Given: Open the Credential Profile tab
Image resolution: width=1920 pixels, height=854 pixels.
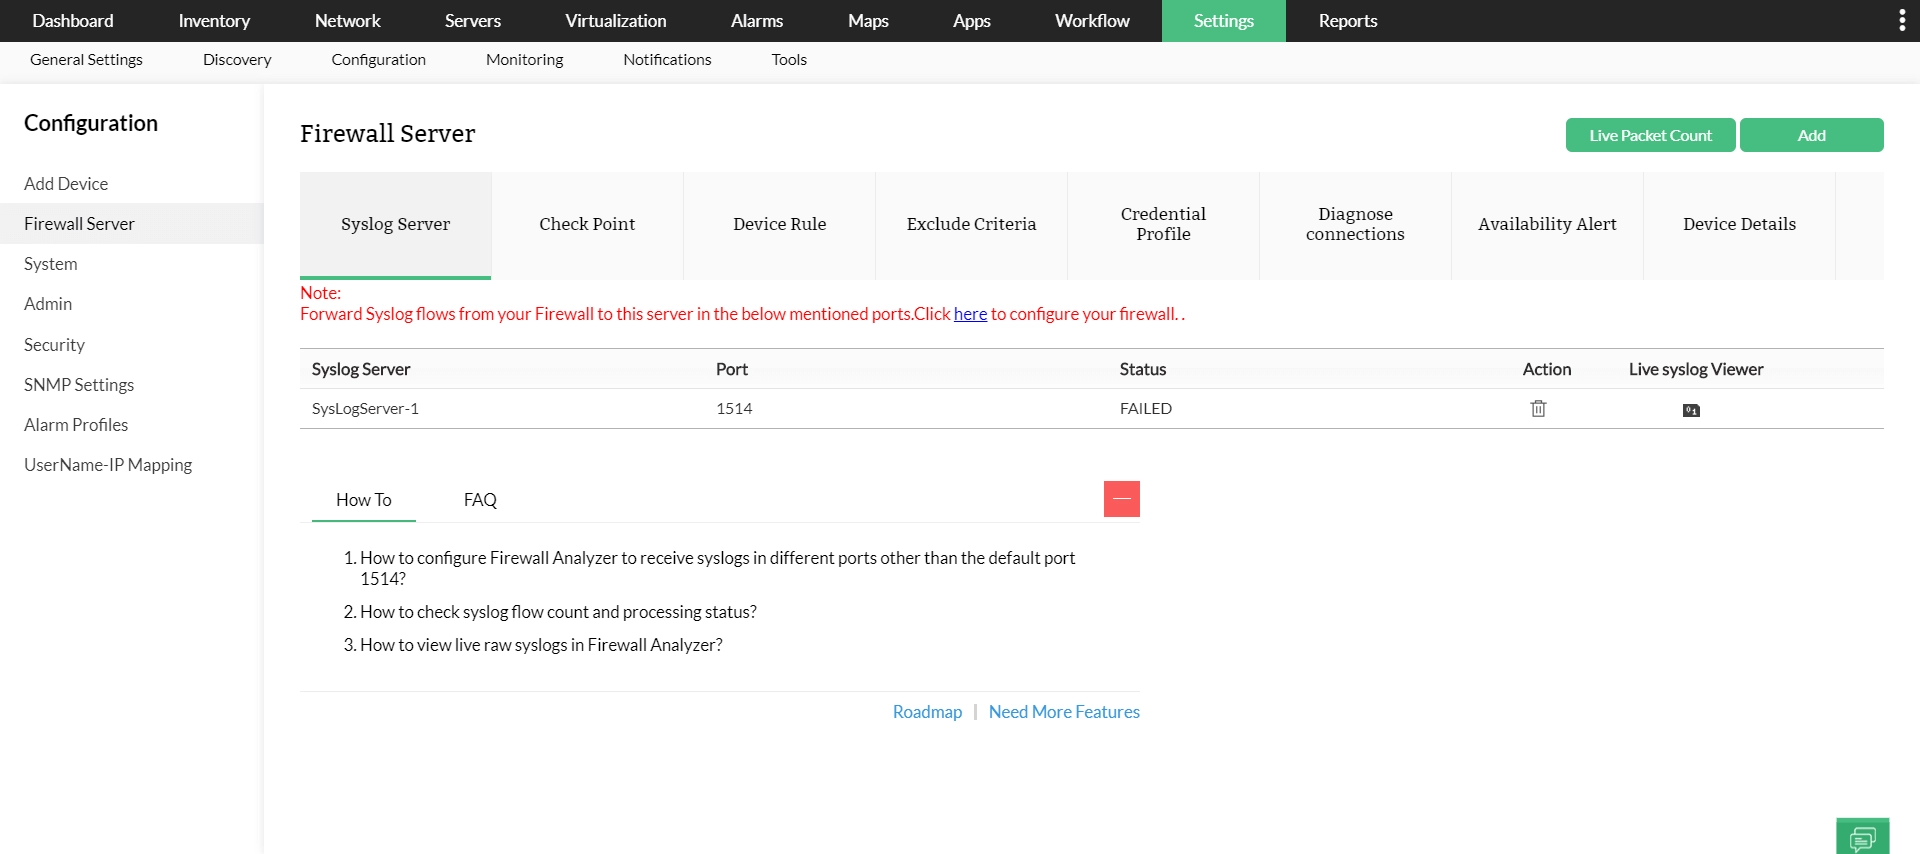Looking at the screenshot, I should [x=1163, y=225].
